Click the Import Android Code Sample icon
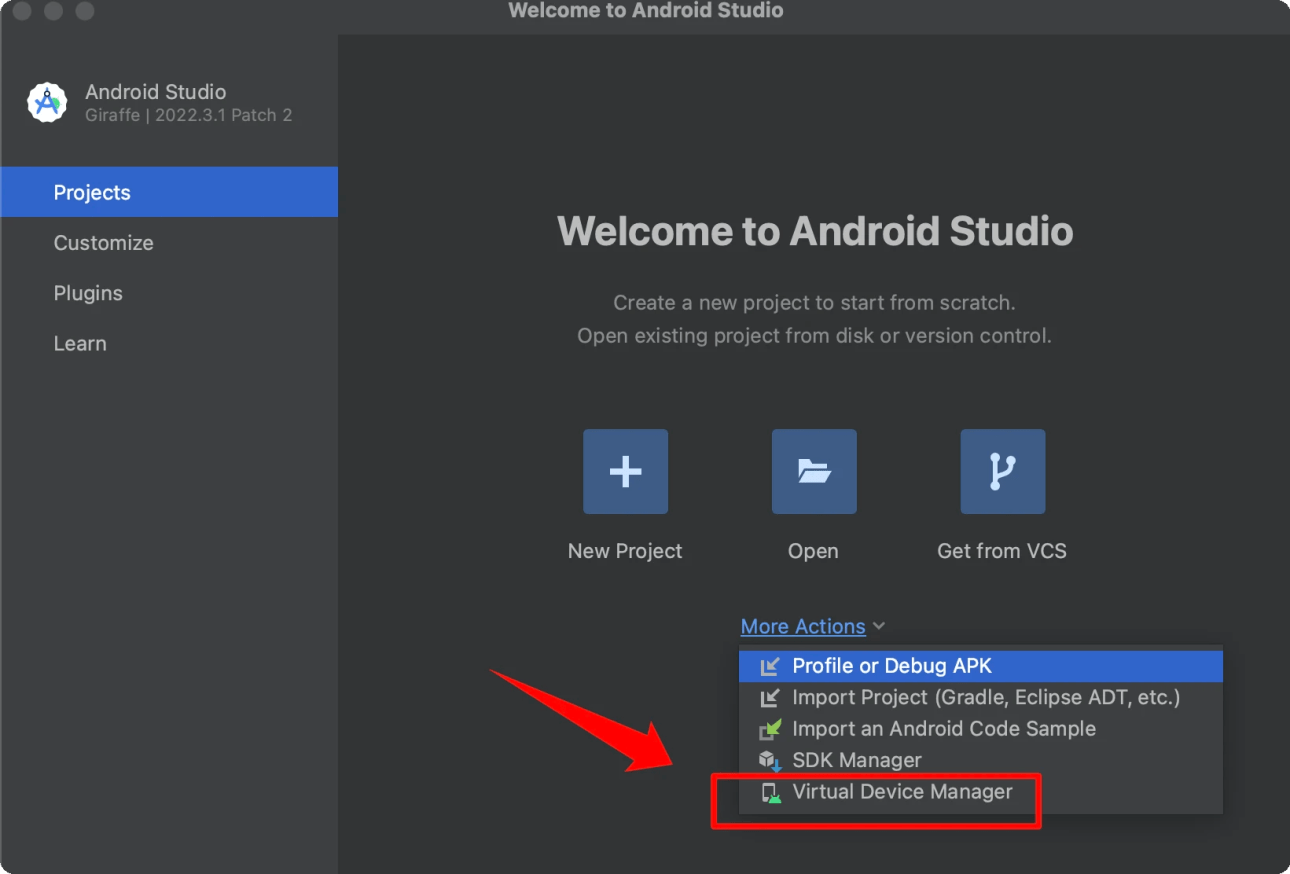The width and height of the screenshot is (1290, 874). (x=770, y=729)
